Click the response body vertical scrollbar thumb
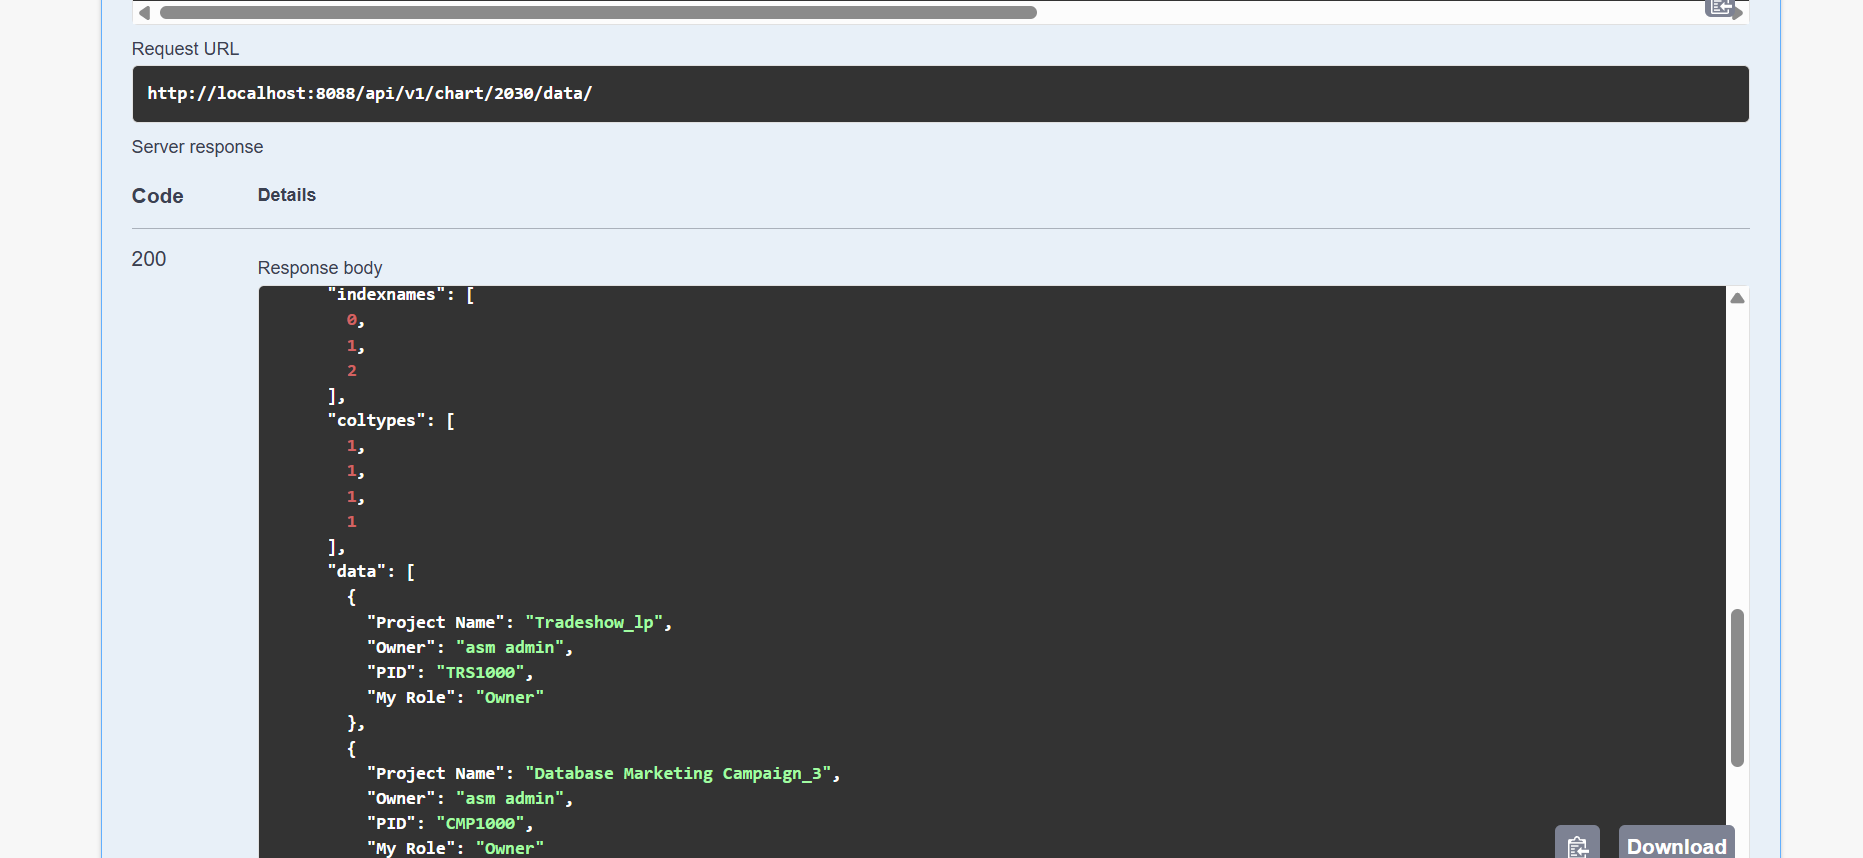Screen dimensions: 1863x858 1738,688
